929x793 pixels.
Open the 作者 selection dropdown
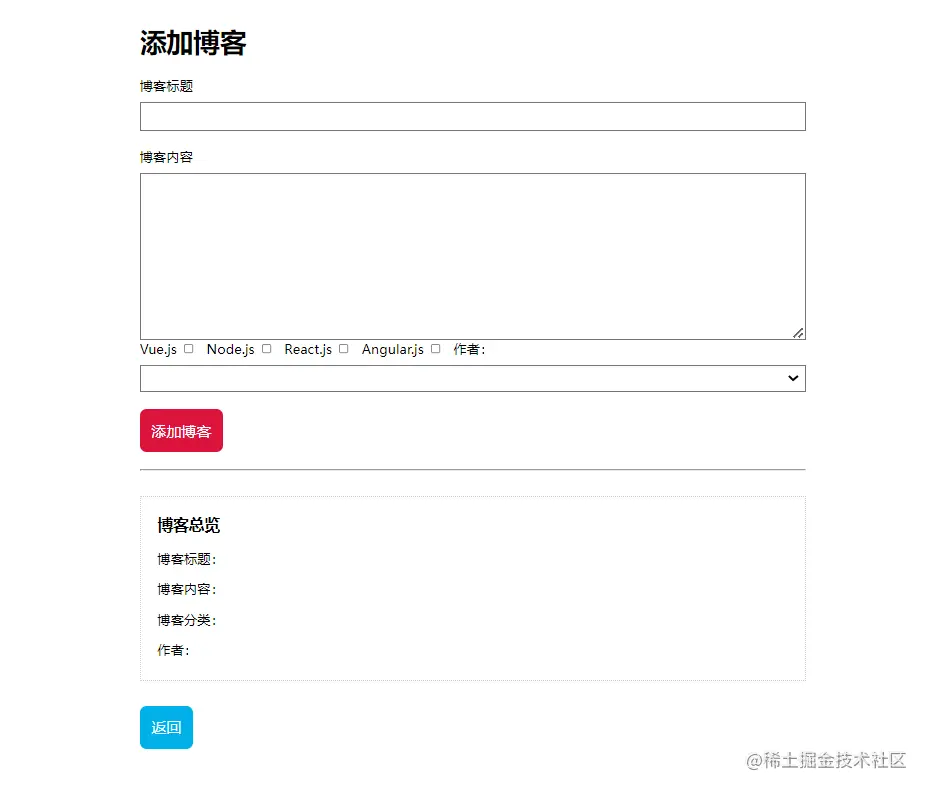(472, 378)
